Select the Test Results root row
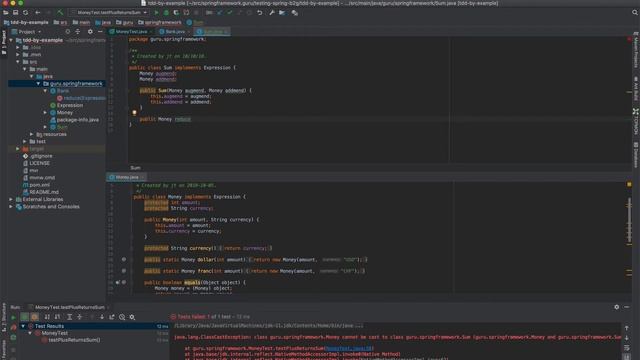This screenshot has width=640, height=360. point(95,326)
